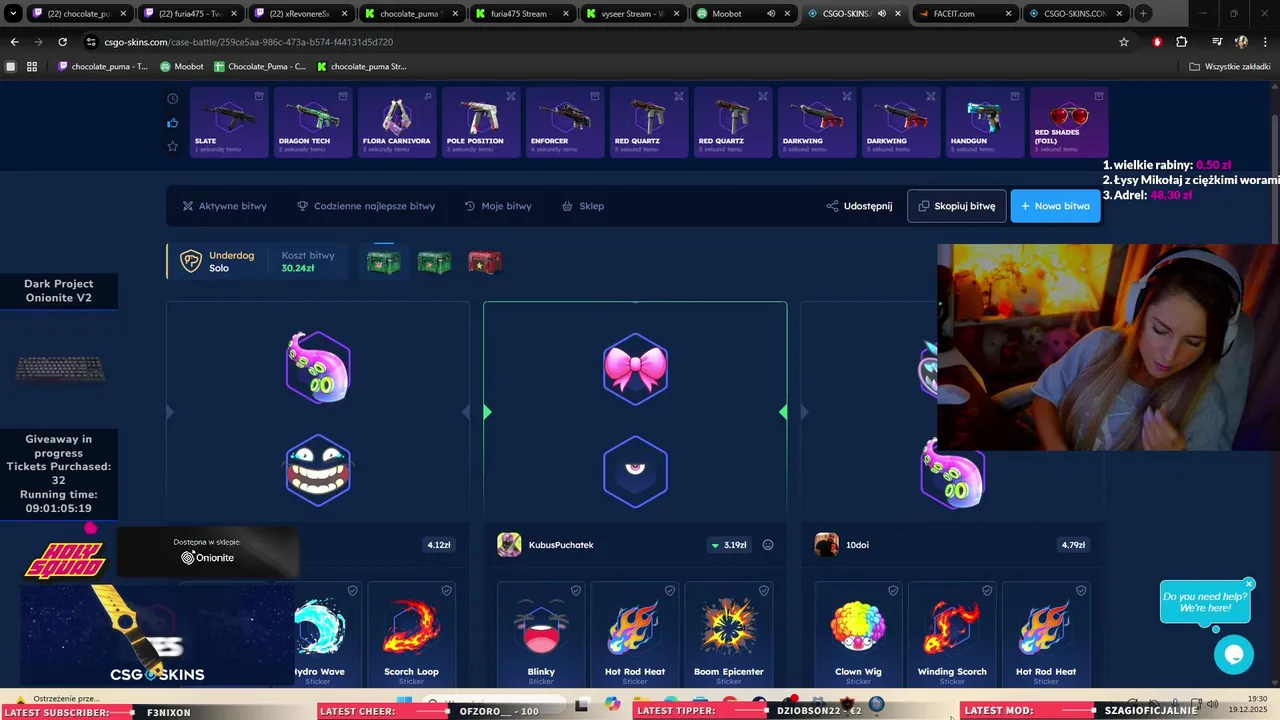
Task: Click crossed-swords icon on Pole Position card
Action: point(511,96)
